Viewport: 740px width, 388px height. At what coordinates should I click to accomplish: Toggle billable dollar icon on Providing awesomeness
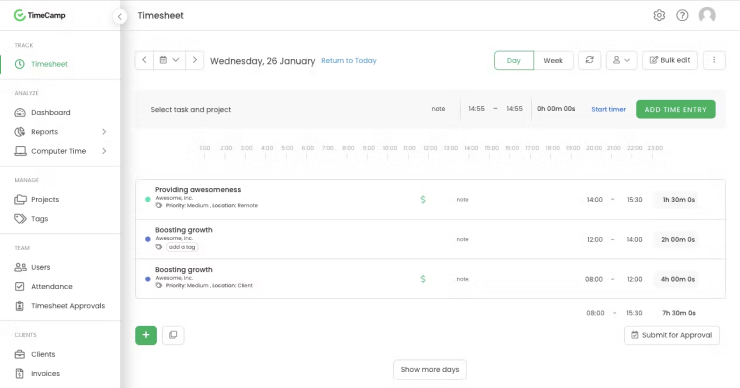pos(423,200)
